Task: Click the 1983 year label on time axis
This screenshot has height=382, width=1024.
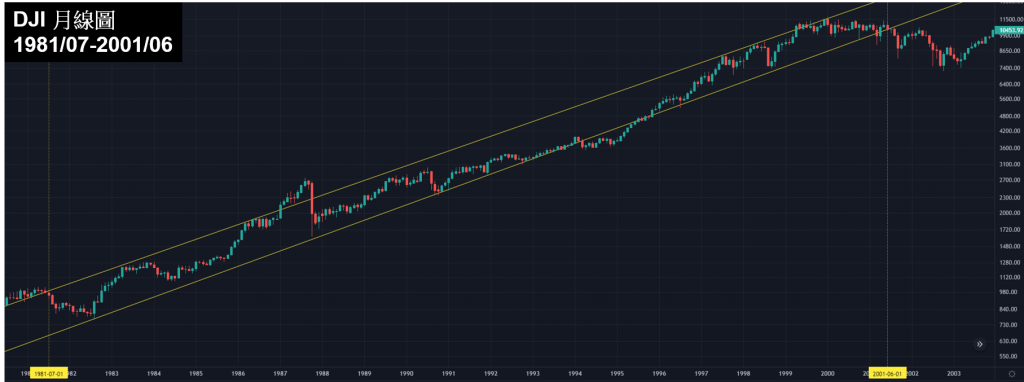Action: click(x=112, y=374)
